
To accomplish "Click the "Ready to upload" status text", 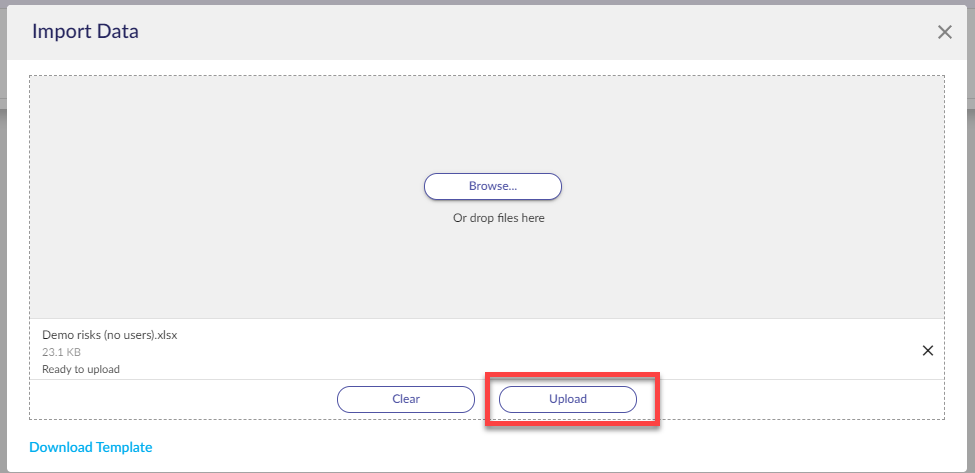I will (x=81, y=369).
